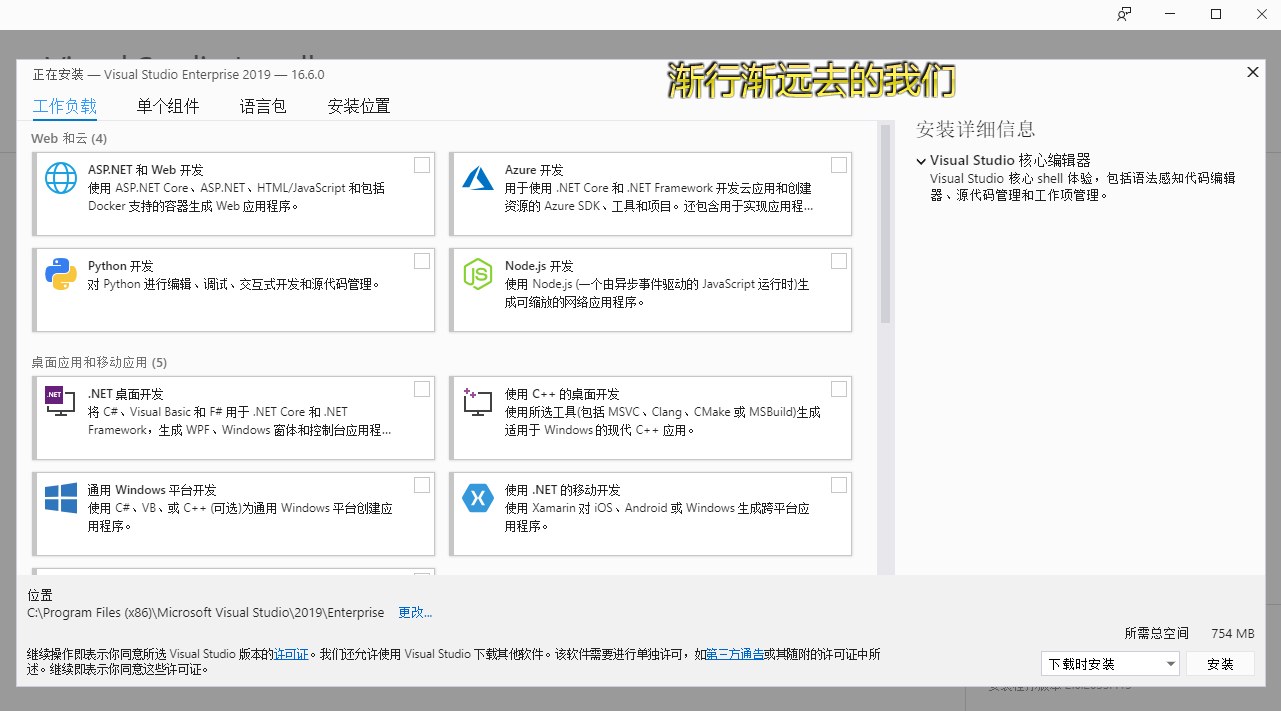Image resolution: width=1281 pixels, height=711 pixels.
Task: Select the 使用 .NET 的移动开发 checkbox
Action: (839, 485)
